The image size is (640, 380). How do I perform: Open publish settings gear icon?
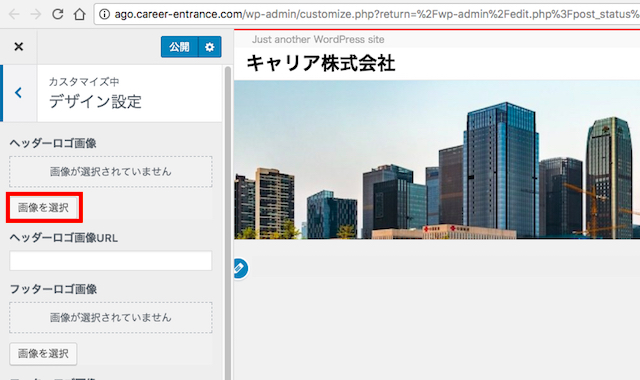(x=210, y=47)
